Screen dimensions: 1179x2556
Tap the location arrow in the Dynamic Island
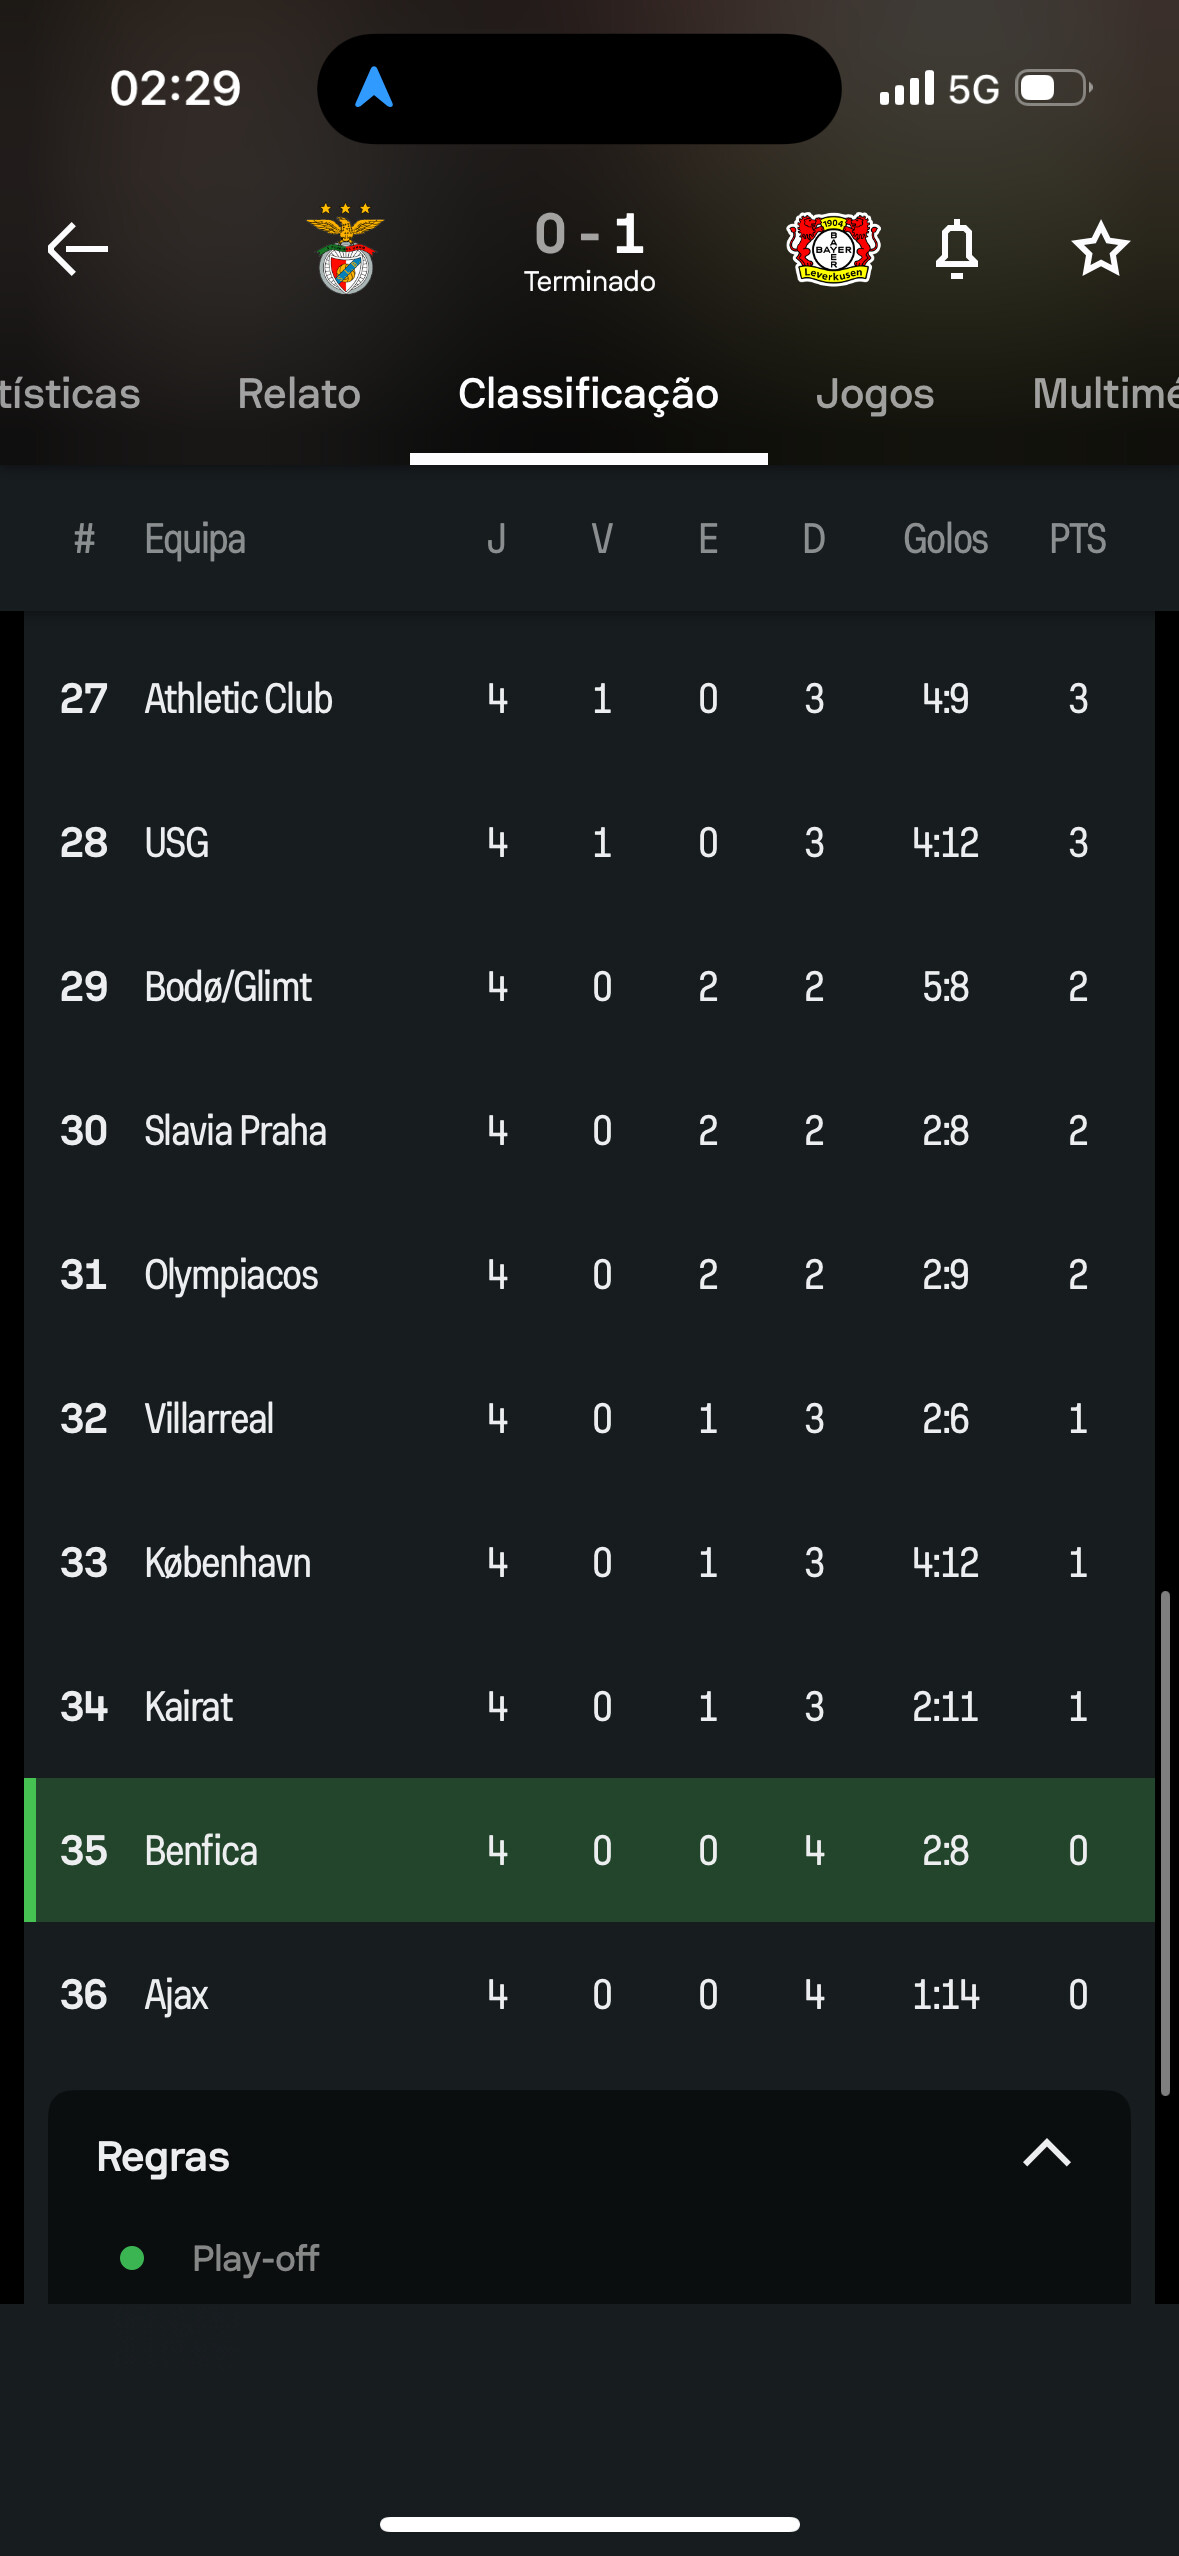pos(374,88)
